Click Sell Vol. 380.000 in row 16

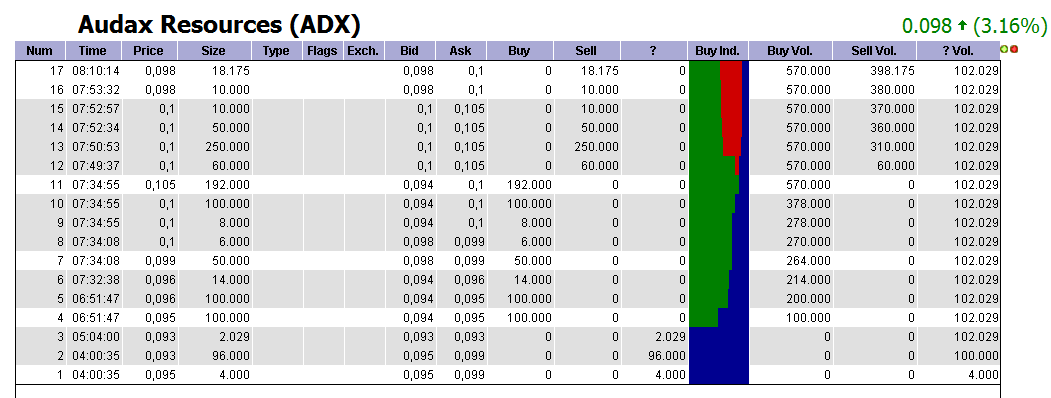[x=892, y=89]
